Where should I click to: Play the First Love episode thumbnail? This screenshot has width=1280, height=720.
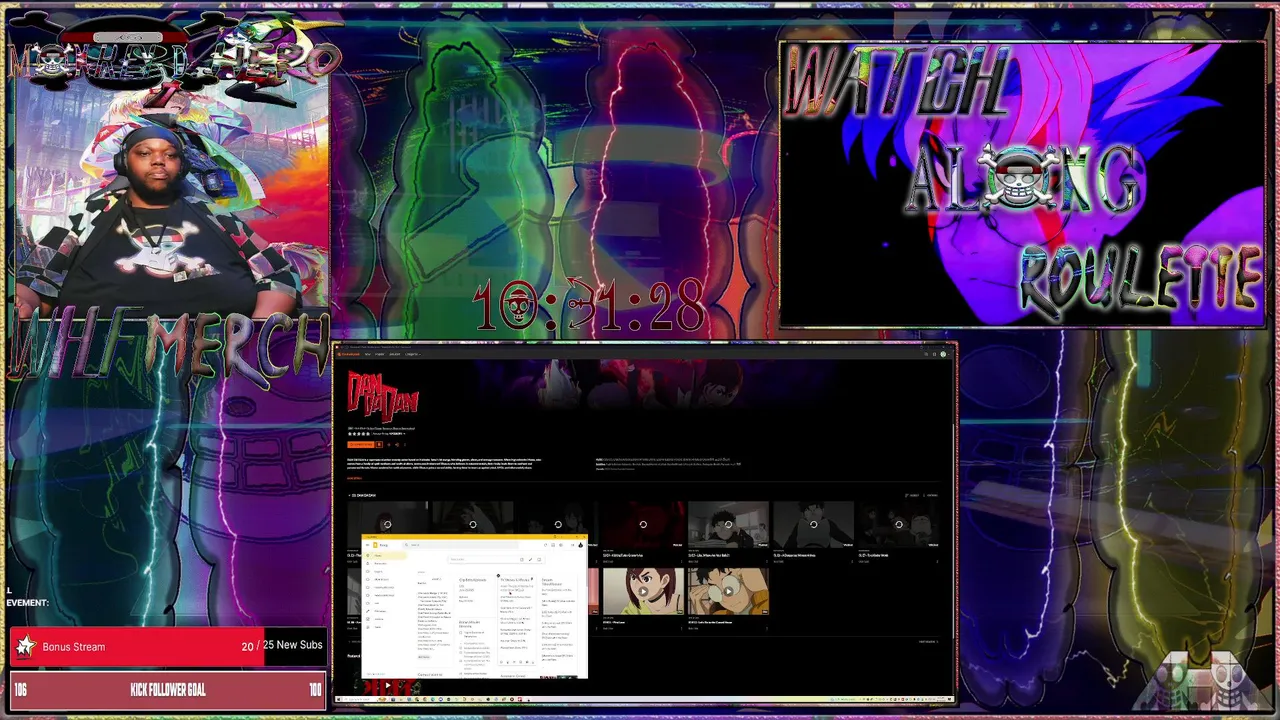tap(643, 591)
